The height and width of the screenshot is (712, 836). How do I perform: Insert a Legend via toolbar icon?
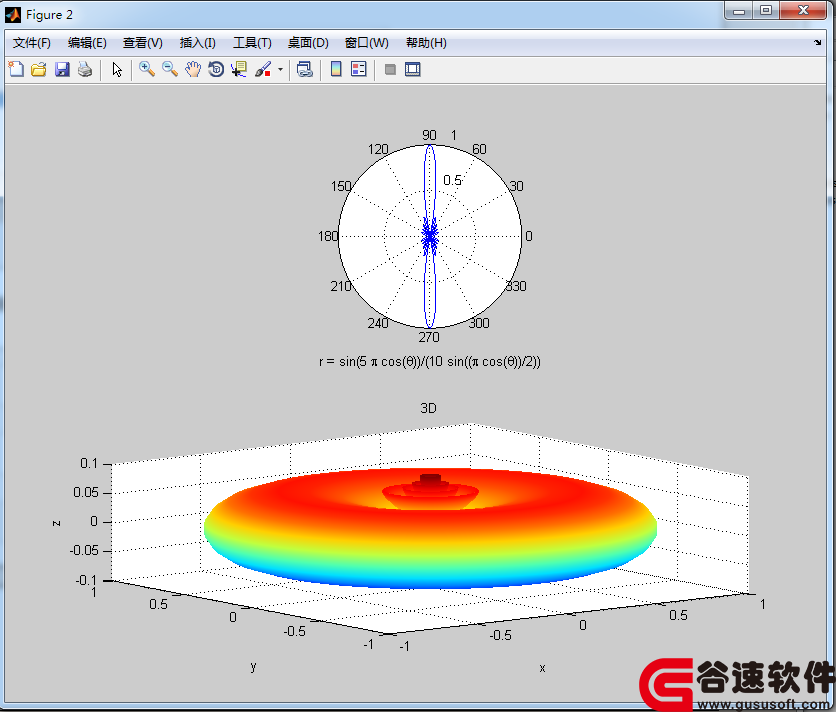[359, 69]
